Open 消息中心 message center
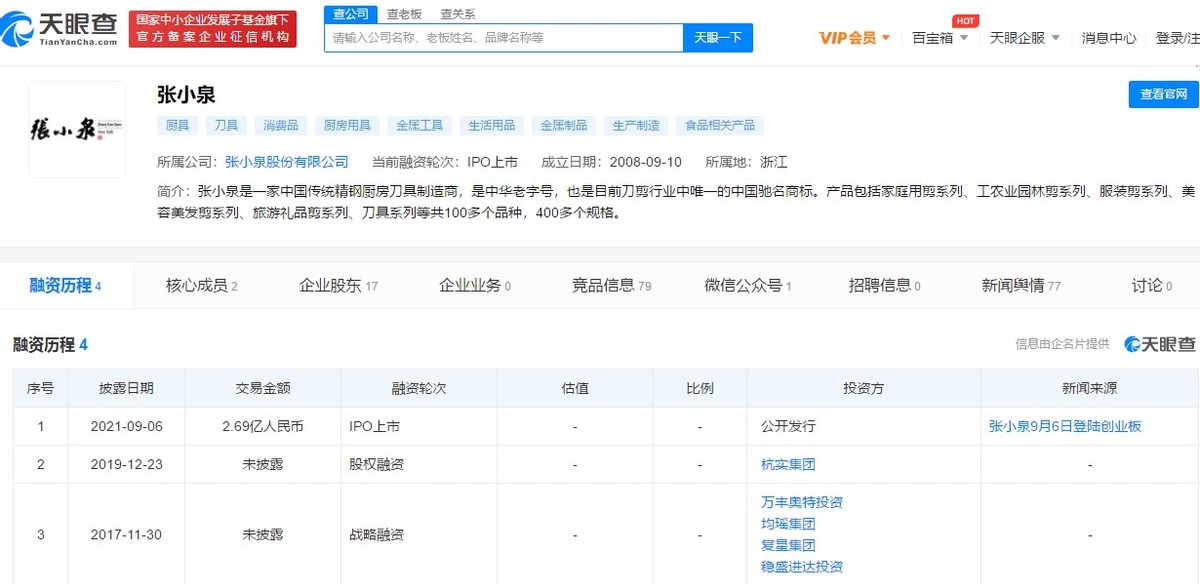Image resolution: width=1200 pixels, height=584 pixels. click(x=1109, y=38)
